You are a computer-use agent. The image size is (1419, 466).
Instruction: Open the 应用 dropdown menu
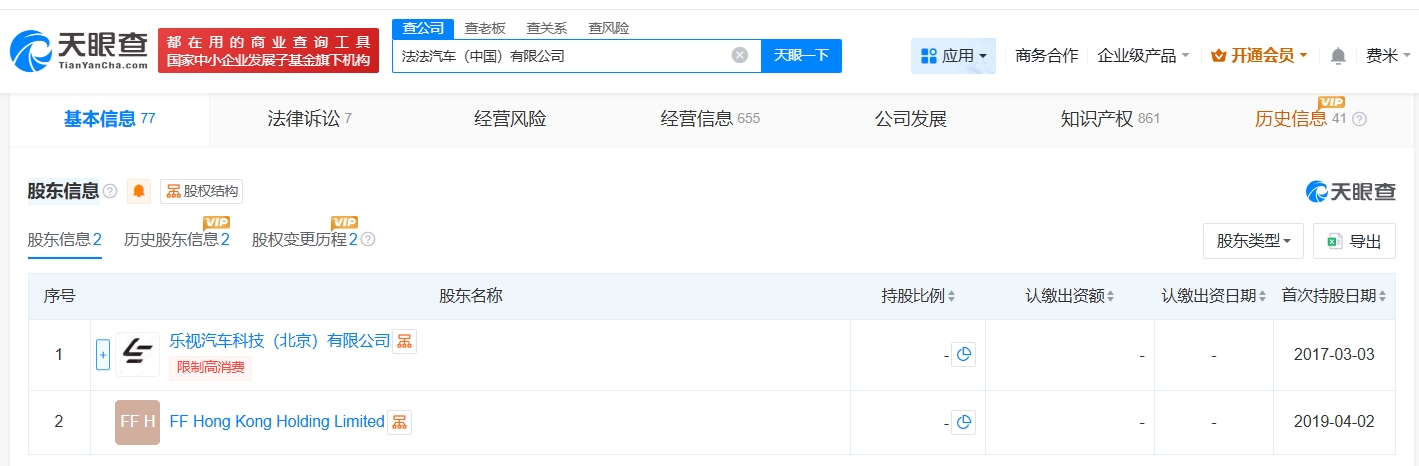tap(953, 56)
